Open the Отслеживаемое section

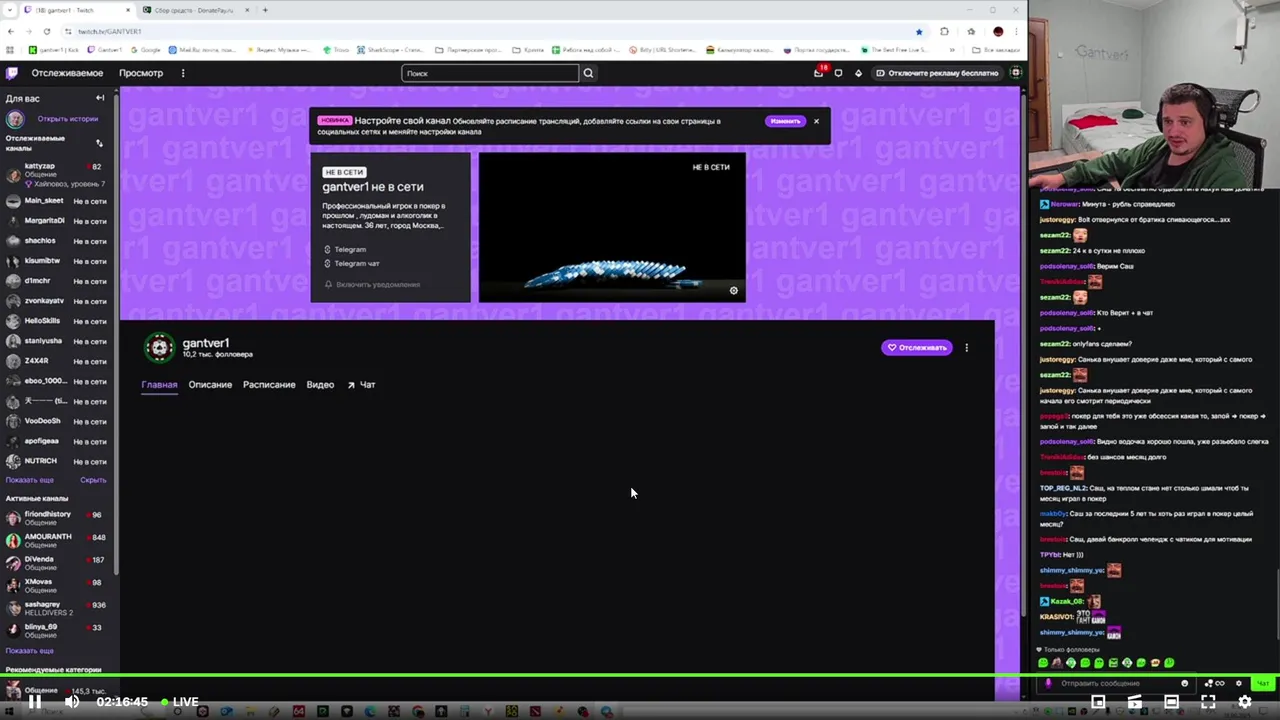point(67,73)
